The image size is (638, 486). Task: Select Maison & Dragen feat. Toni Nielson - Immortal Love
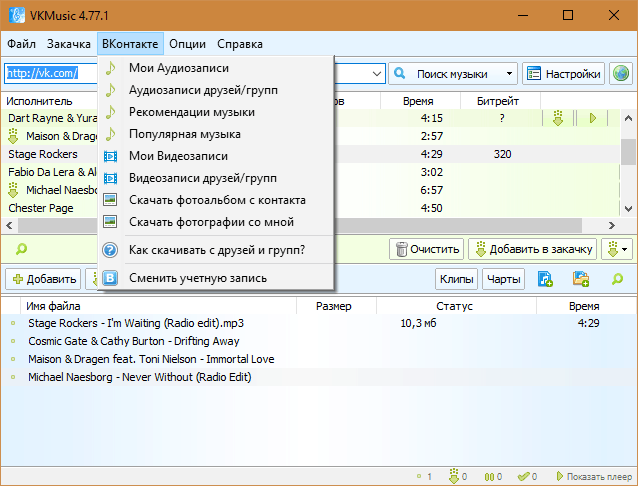(x=319, y=359)
